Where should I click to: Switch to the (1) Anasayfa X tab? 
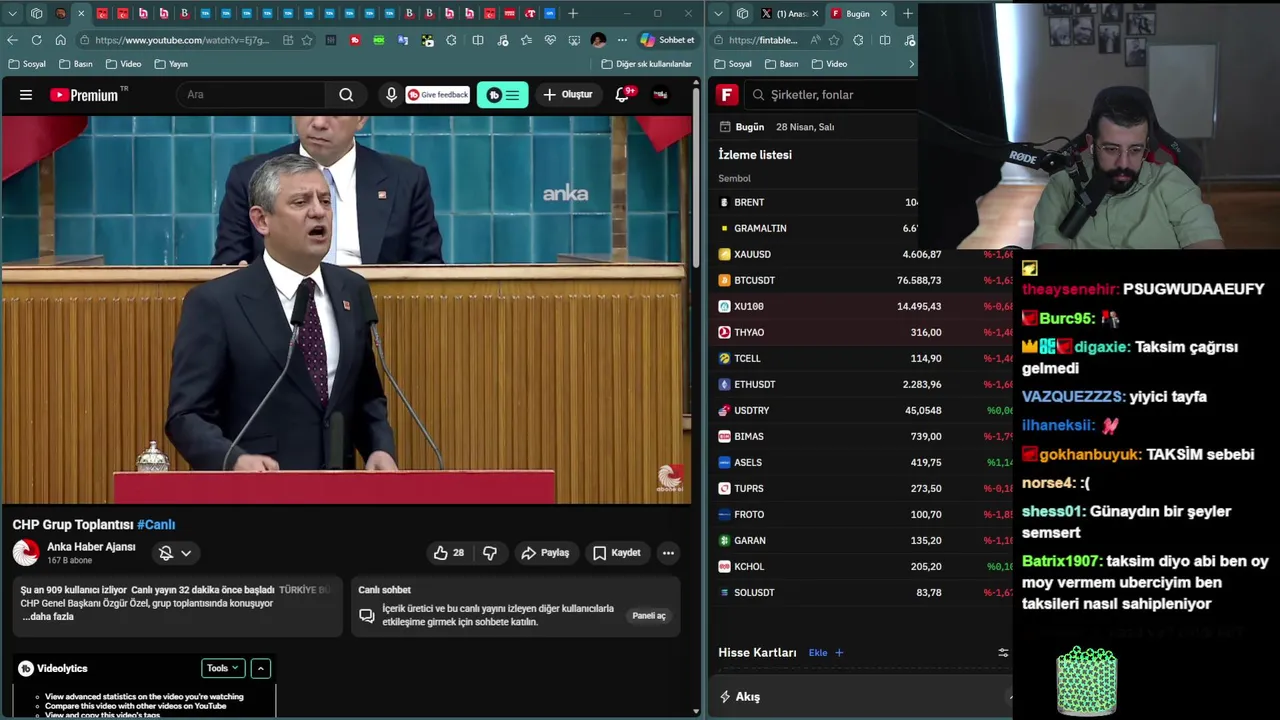point(790,14)
